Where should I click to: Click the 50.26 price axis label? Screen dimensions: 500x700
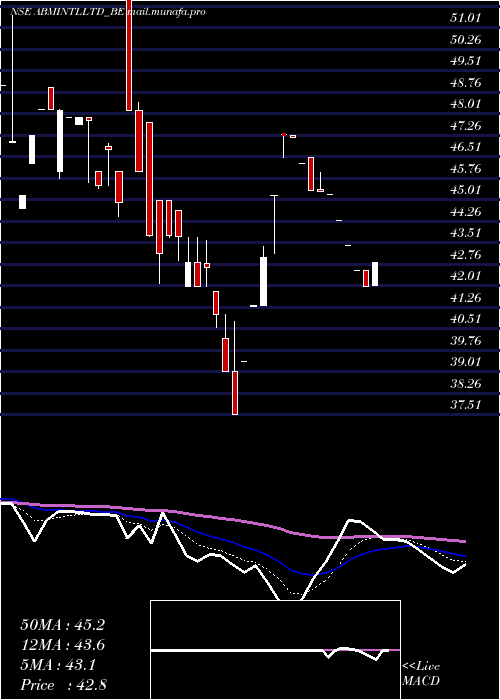tap(466, 40)
